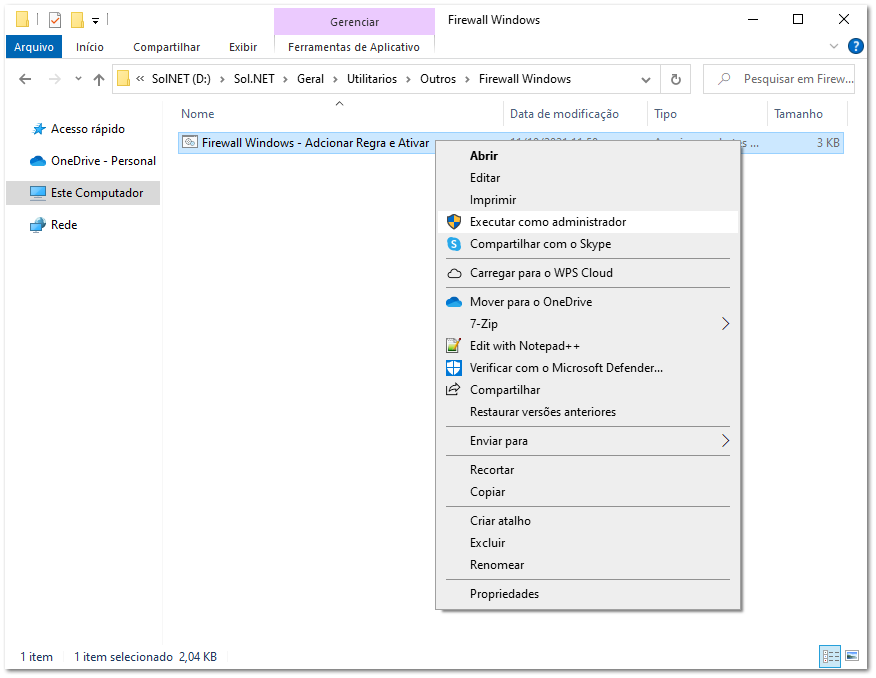Click the Notepad++ icon in context menu

[x=454, y=346]
